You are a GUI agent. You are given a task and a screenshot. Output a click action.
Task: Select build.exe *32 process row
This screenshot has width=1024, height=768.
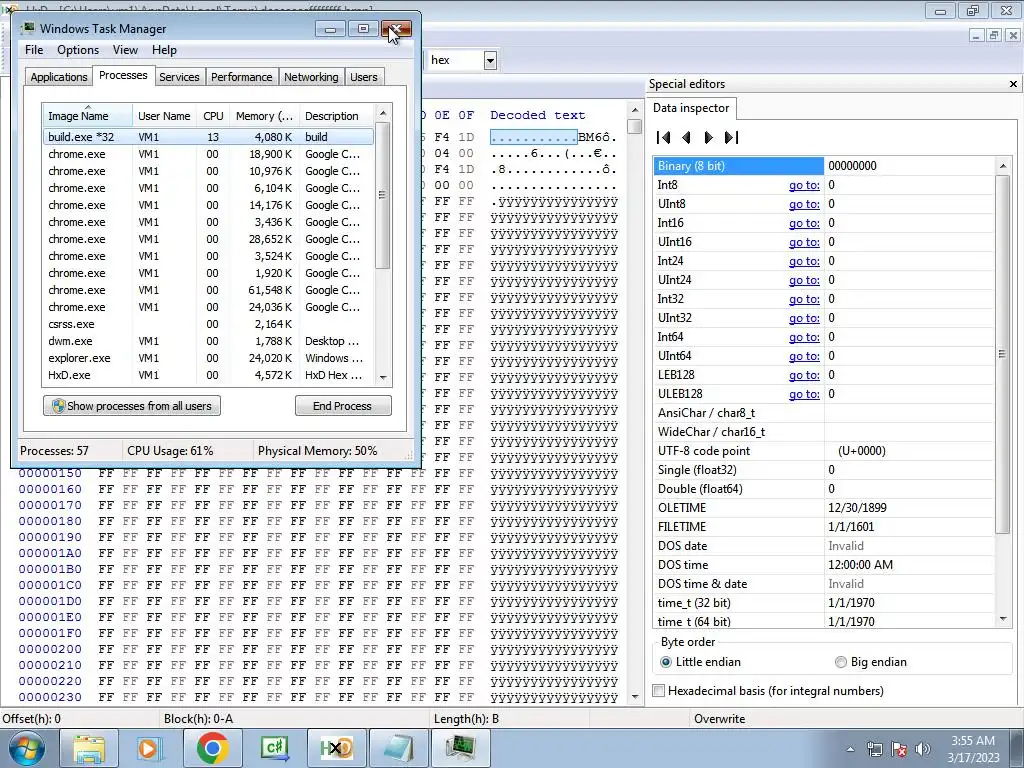(x=208, y=136)
